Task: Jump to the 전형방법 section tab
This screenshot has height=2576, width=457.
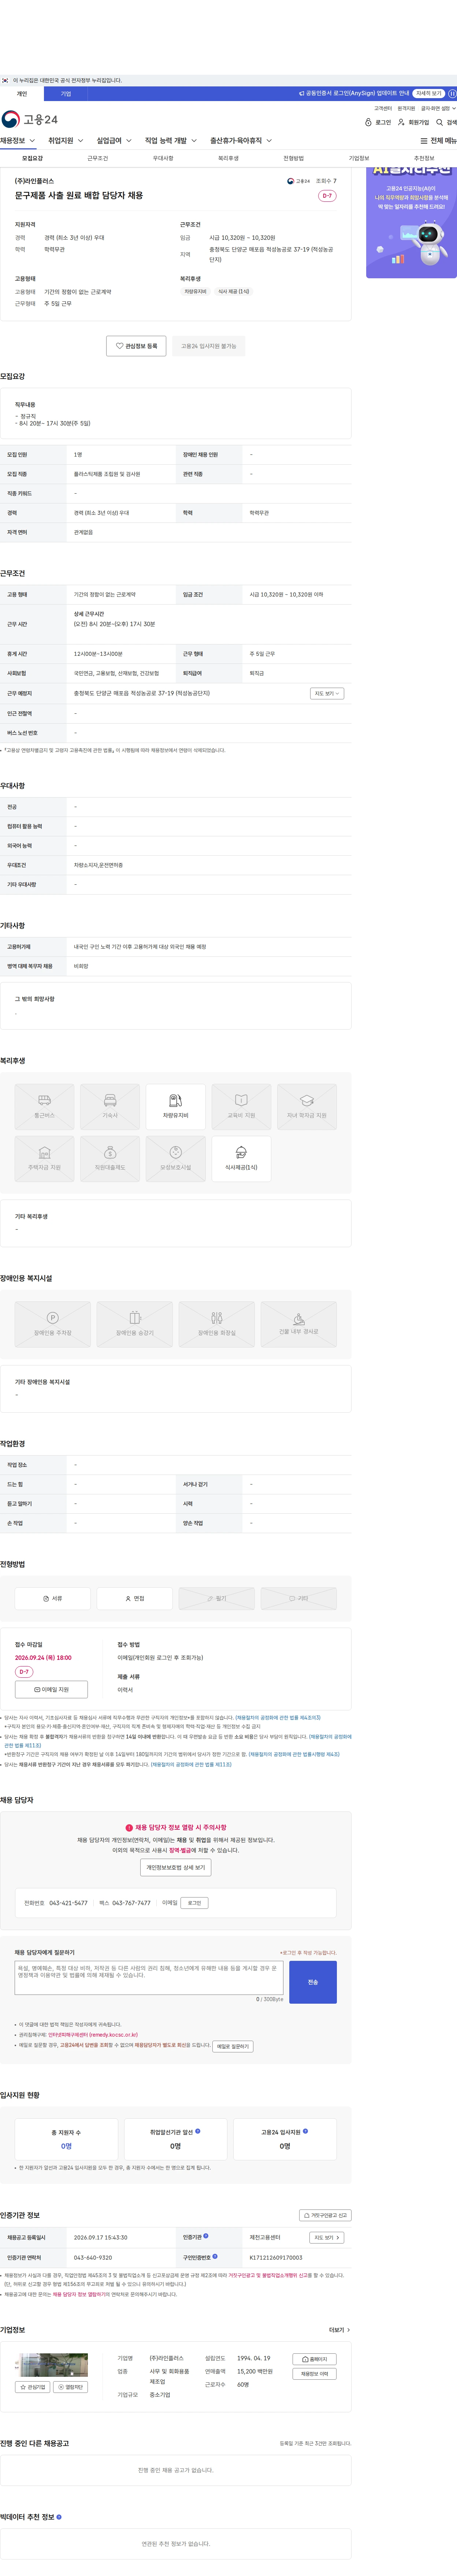Action: click(x=293, y=158)
